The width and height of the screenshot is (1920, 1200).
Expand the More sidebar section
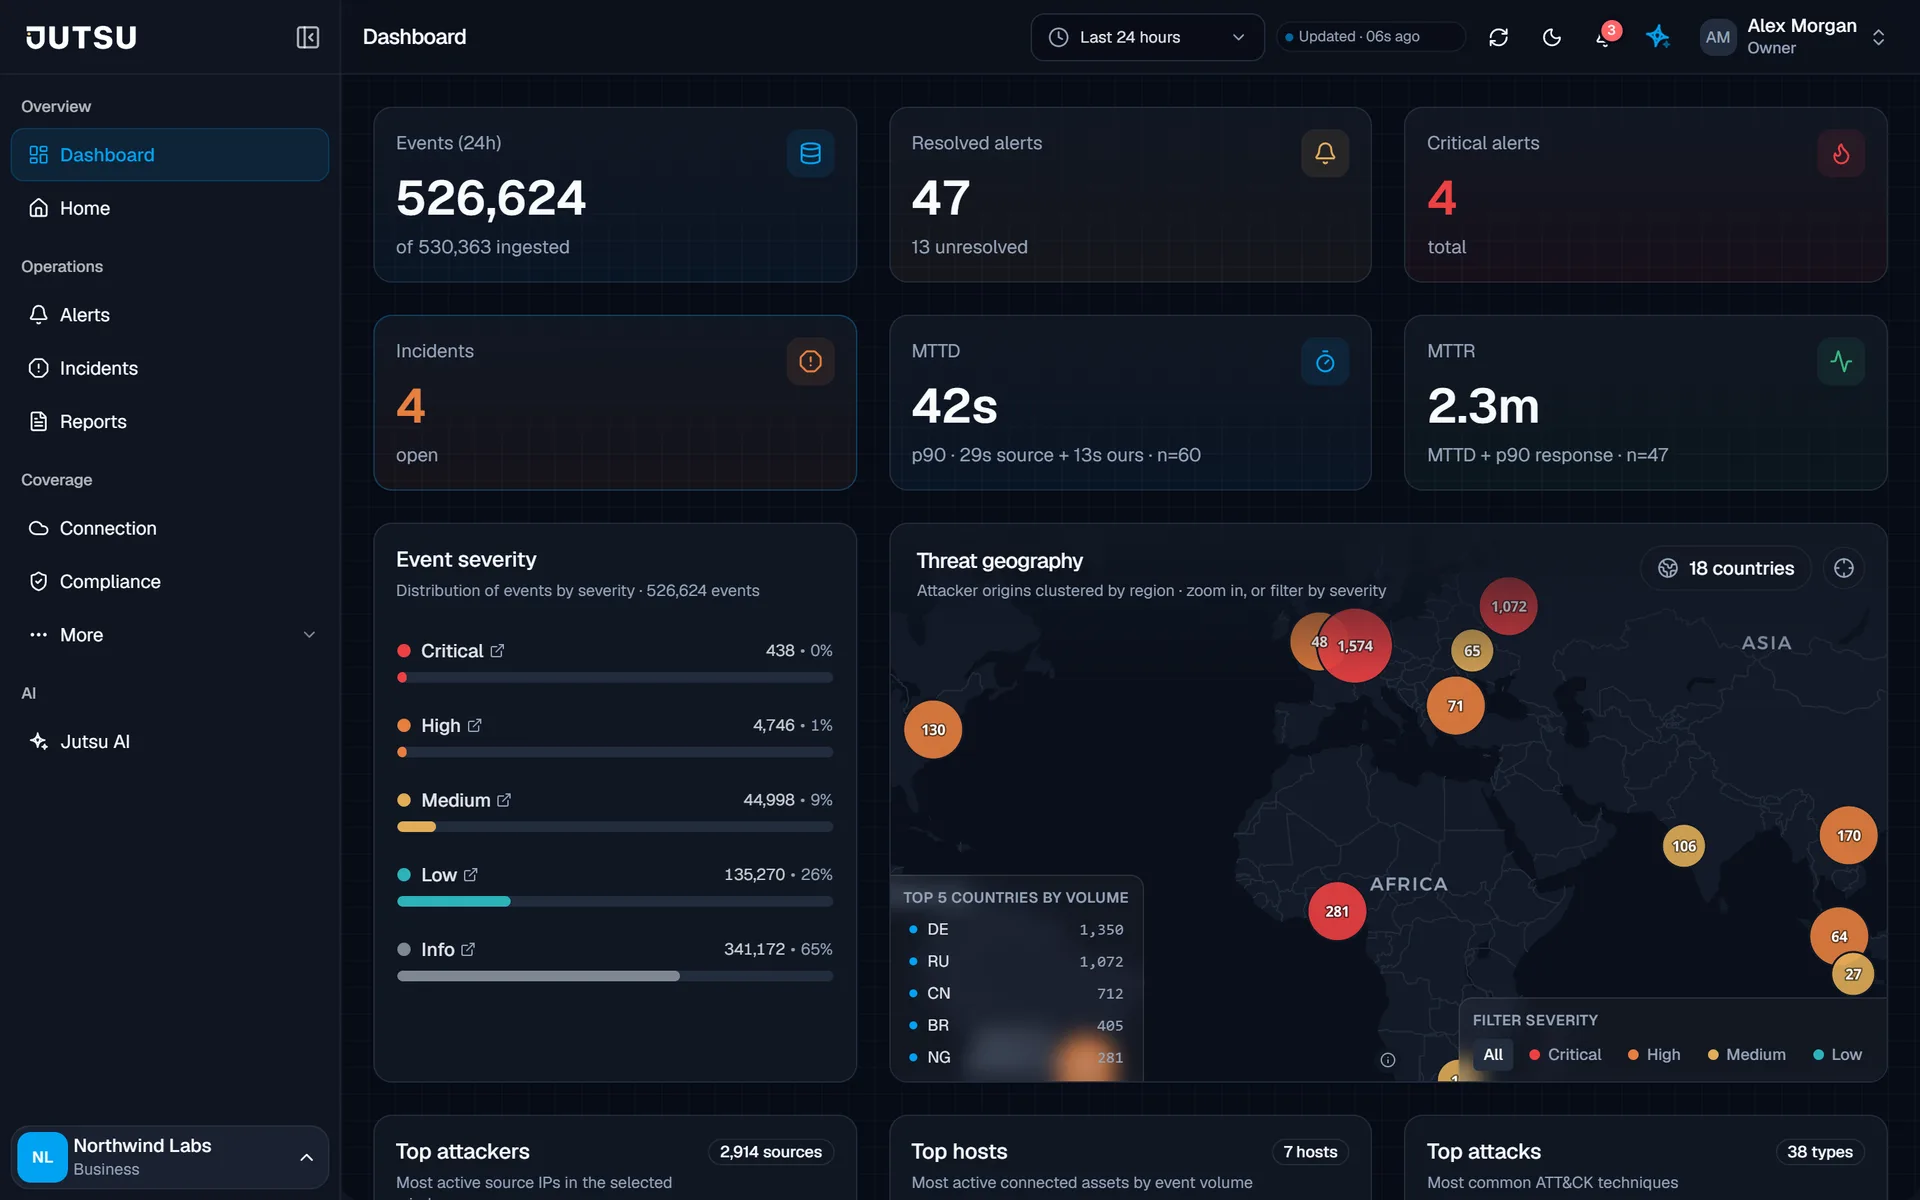170,635
